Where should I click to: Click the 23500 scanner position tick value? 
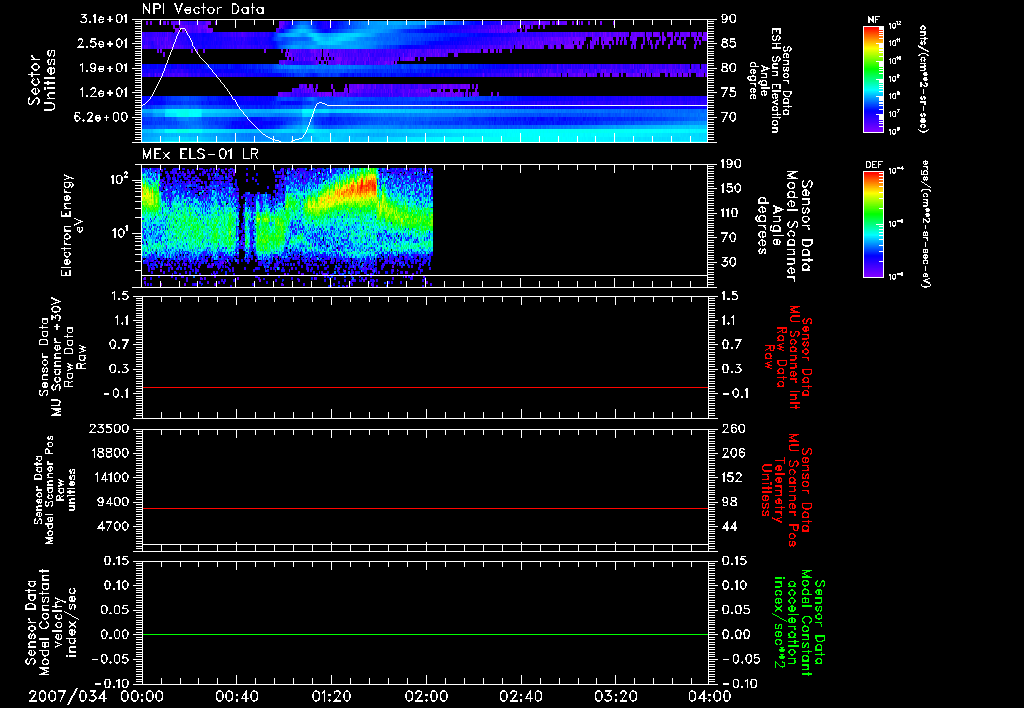[x=109, y=428]
